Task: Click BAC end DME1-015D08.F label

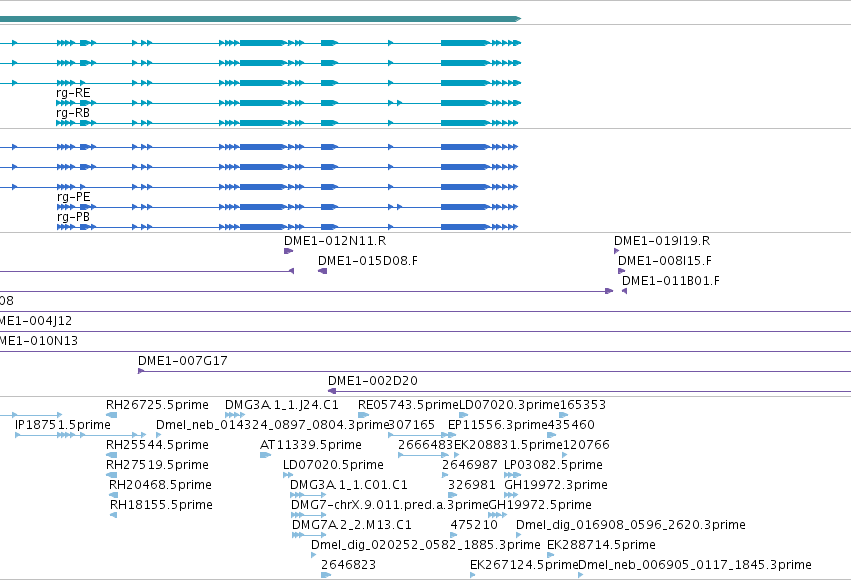Action: tap(368, 261)
